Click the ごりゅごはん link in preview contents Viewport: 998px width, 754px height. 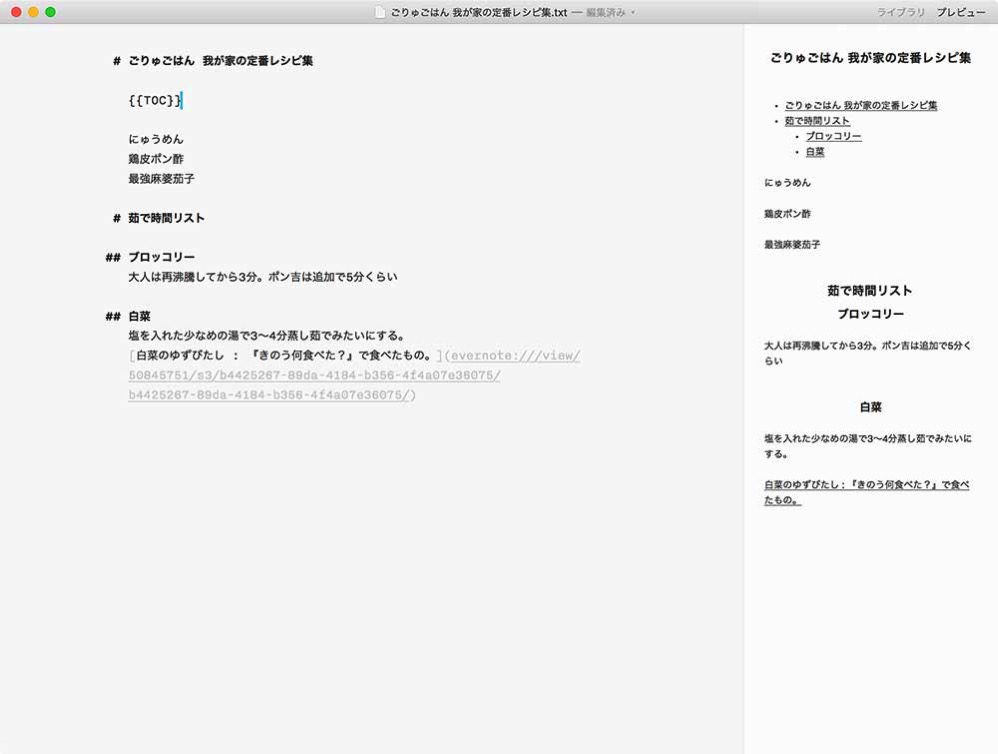pyautogui.click(x=860, y=105)
